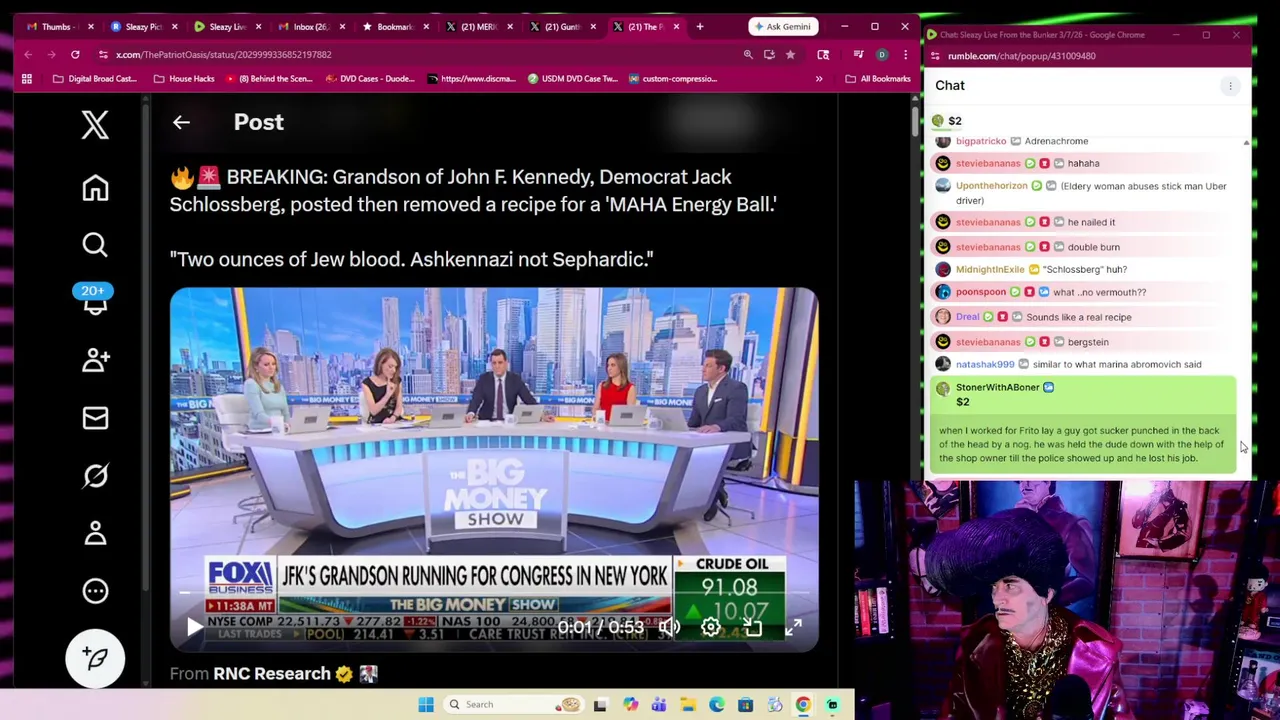1280x720 pixels.
Task: Open the $2 rant indicator in chat header
Action: tap(947, 121)
